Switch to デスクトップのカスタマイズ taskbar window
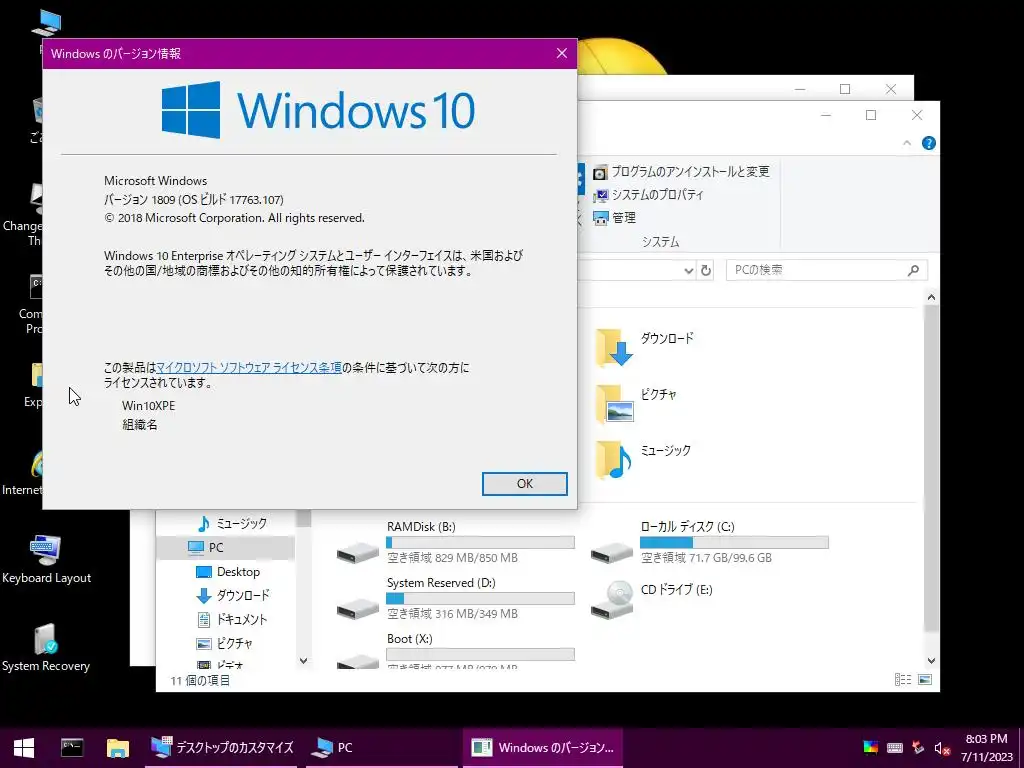Viewport: 1024px width, 768px height. 221,748
